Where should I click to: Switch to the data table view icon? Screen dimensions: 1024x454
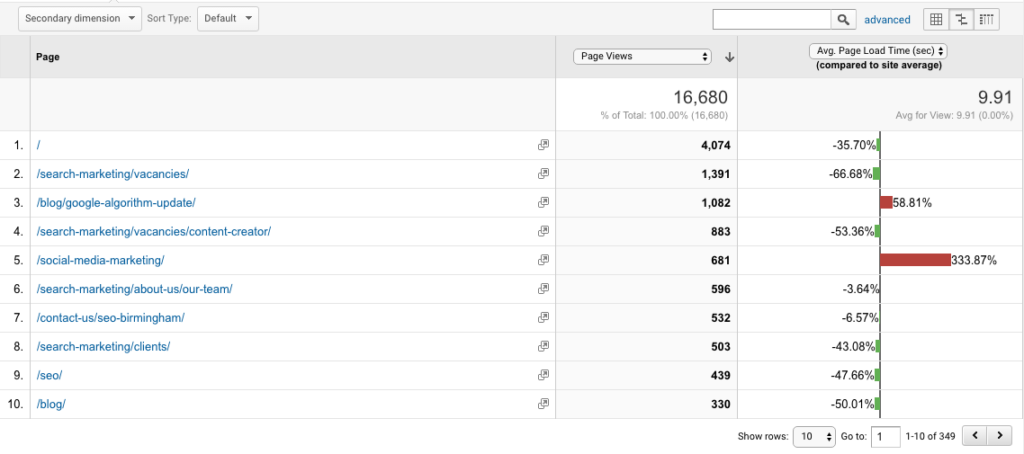pyautogui.click(x=936, y=20)
